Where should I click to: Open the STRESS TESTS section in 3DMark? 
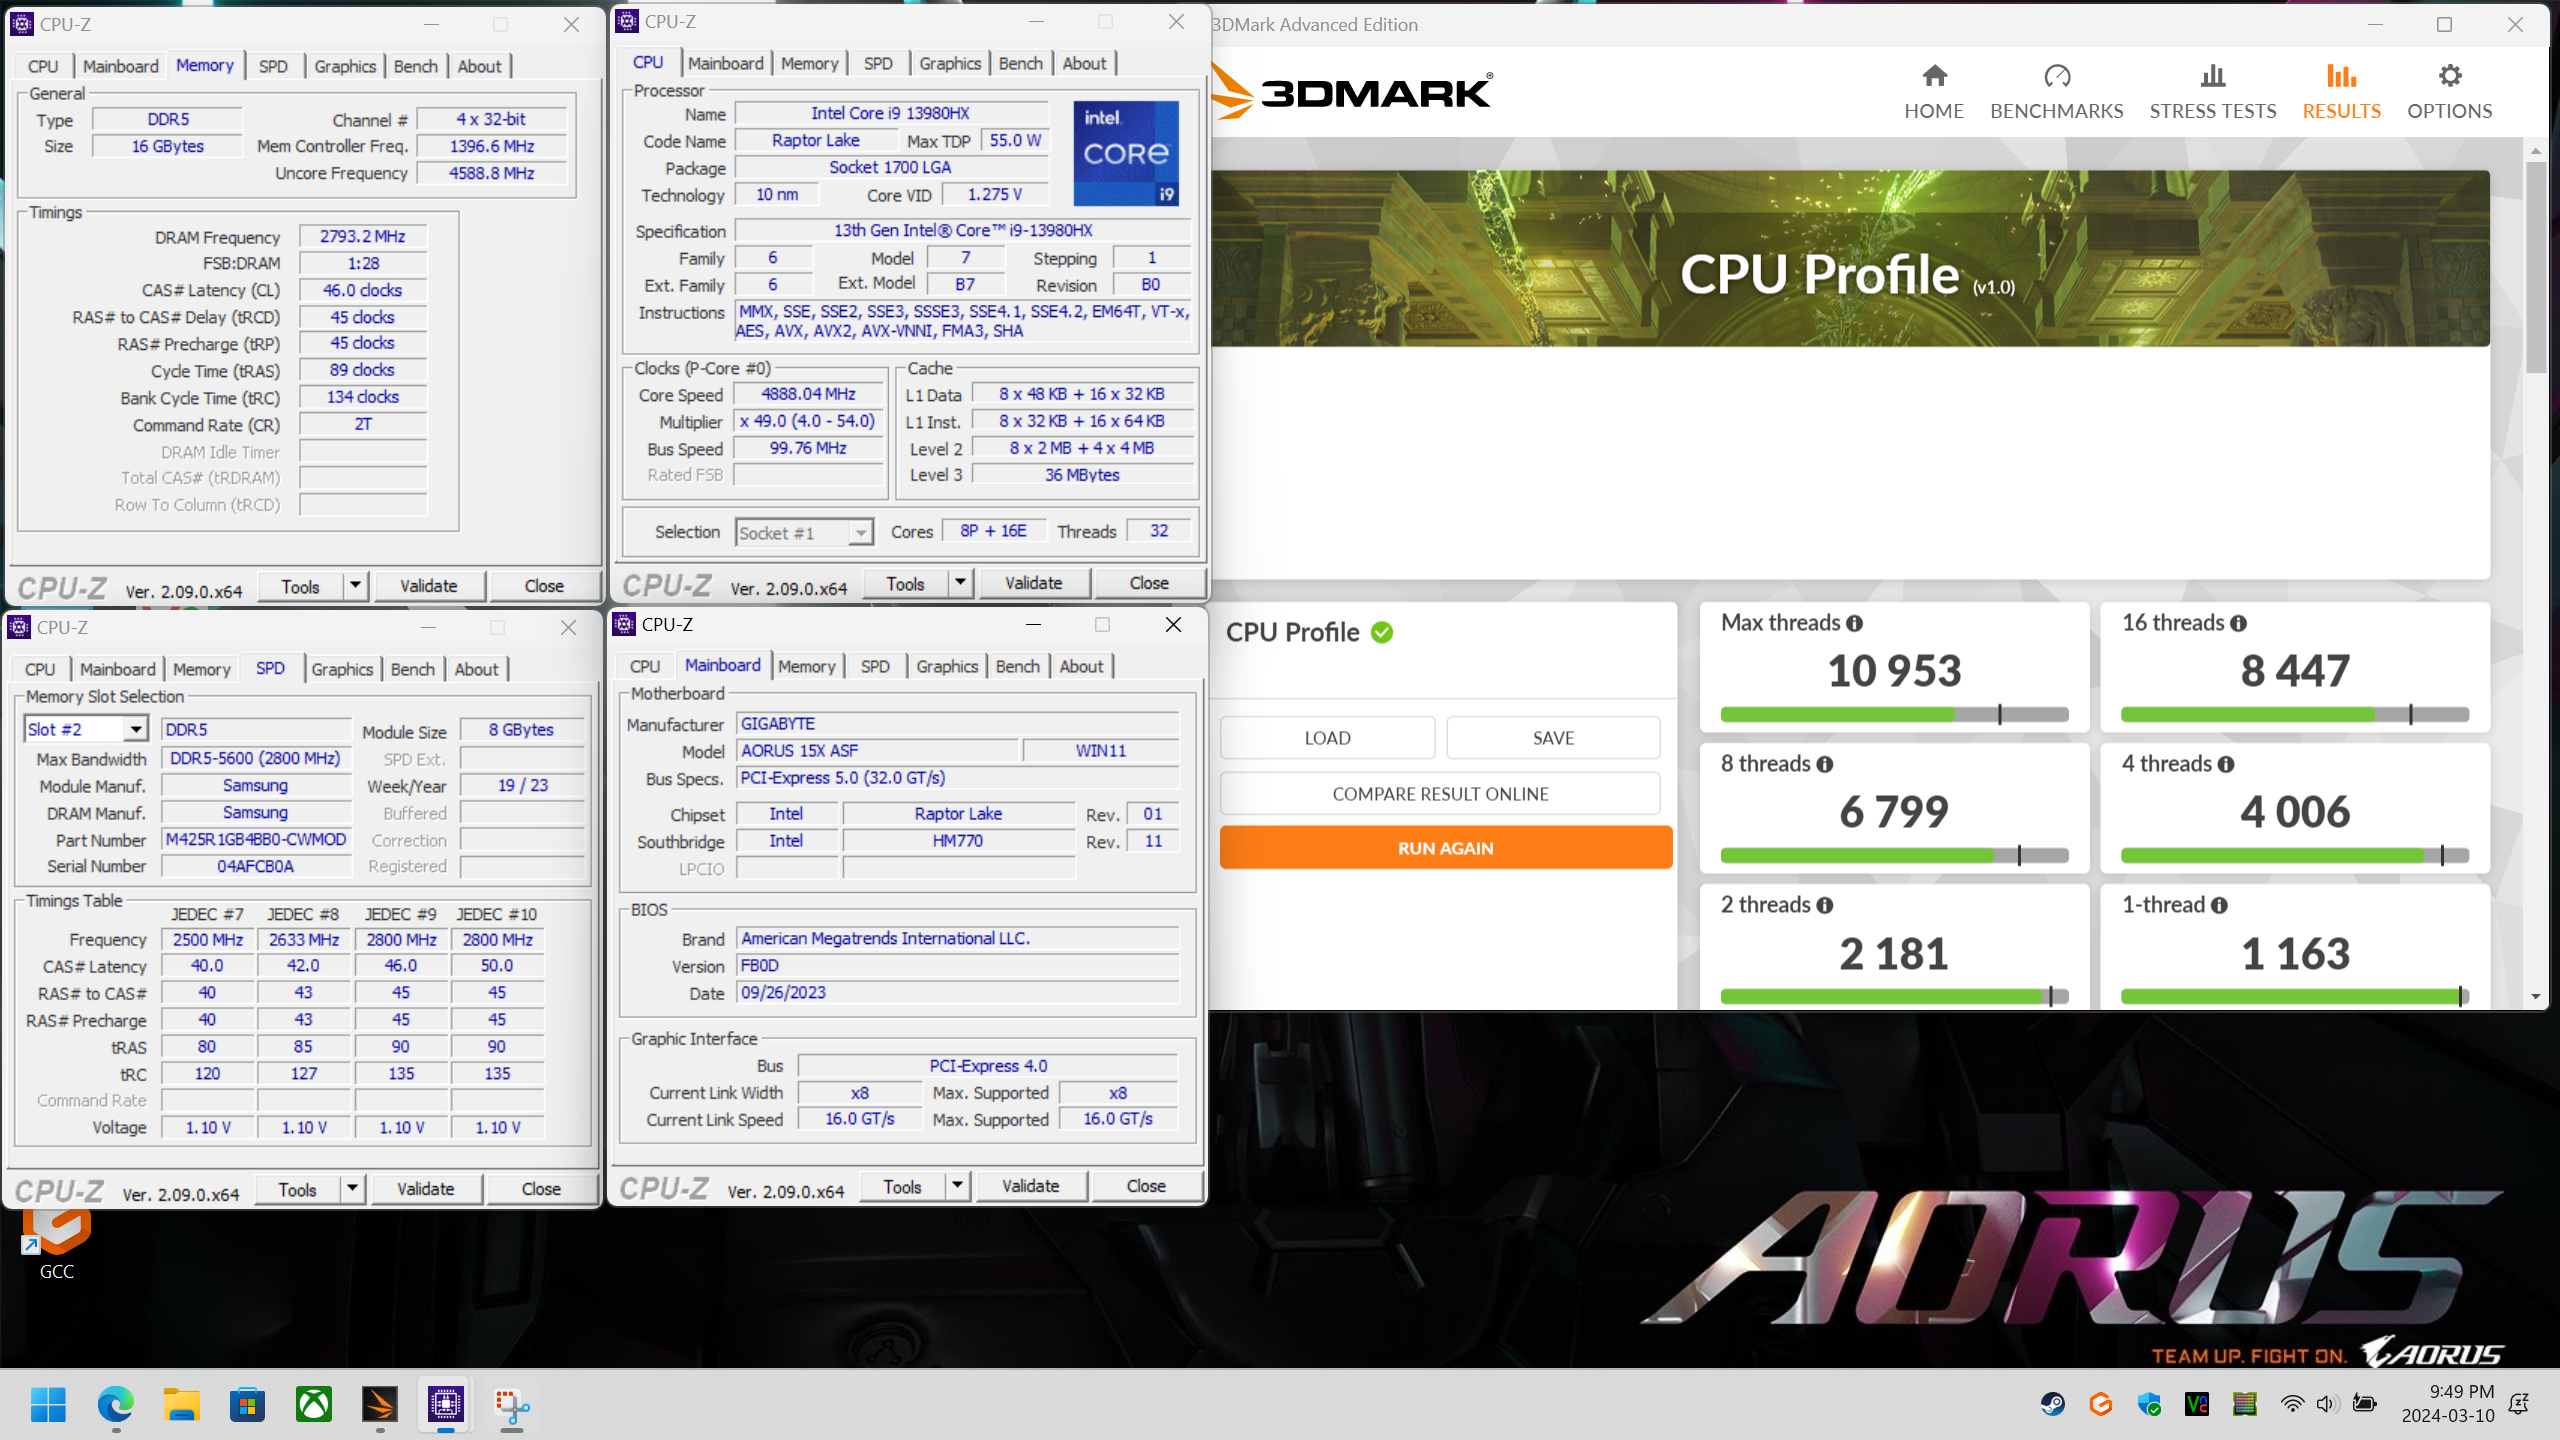coord(2212,91)
